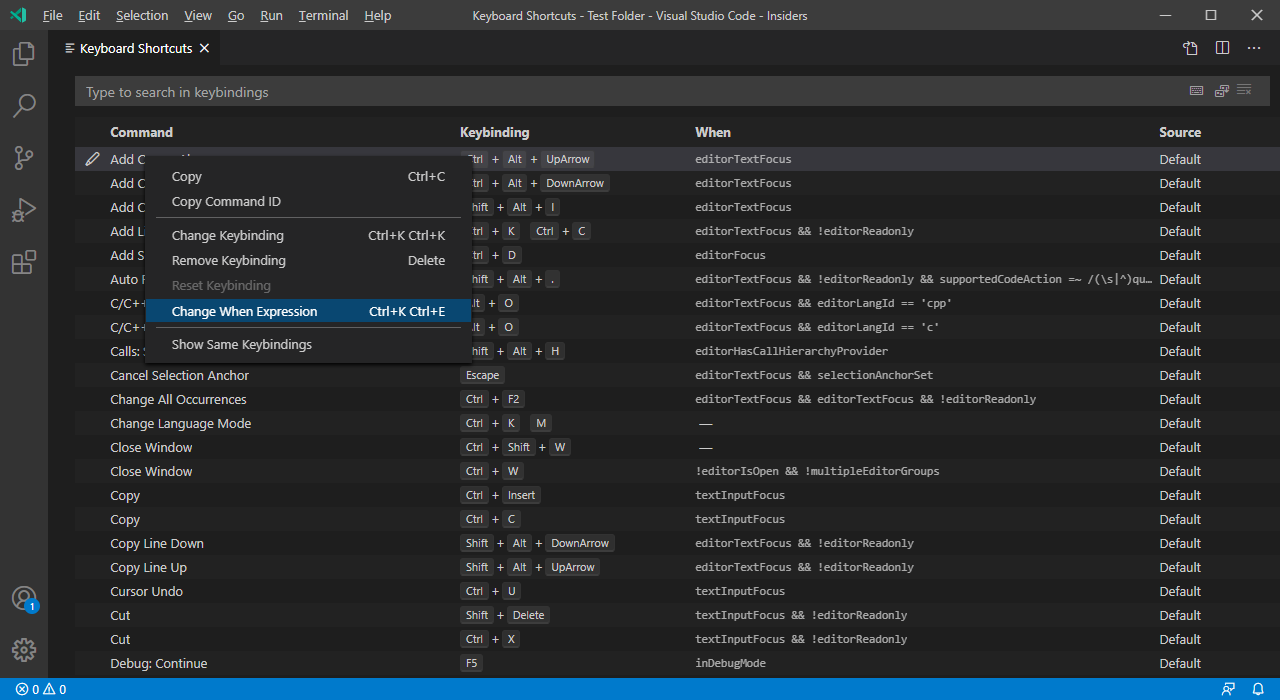Open the Run menu
The image size is (1280, 700).
(x=271, y=15)
